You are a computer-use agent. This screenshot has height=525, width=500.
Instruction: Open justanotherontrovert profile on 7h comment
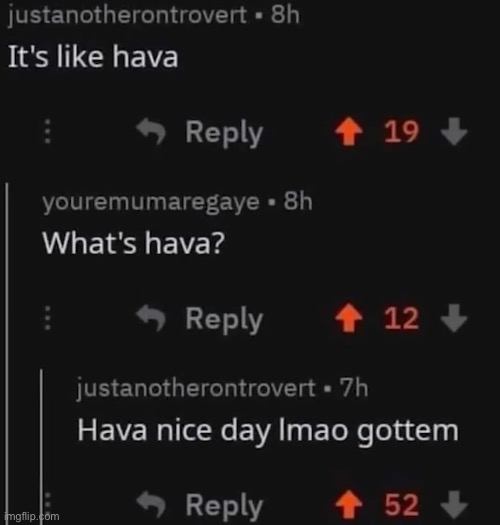pyautogui.click(x=196, y=388)
